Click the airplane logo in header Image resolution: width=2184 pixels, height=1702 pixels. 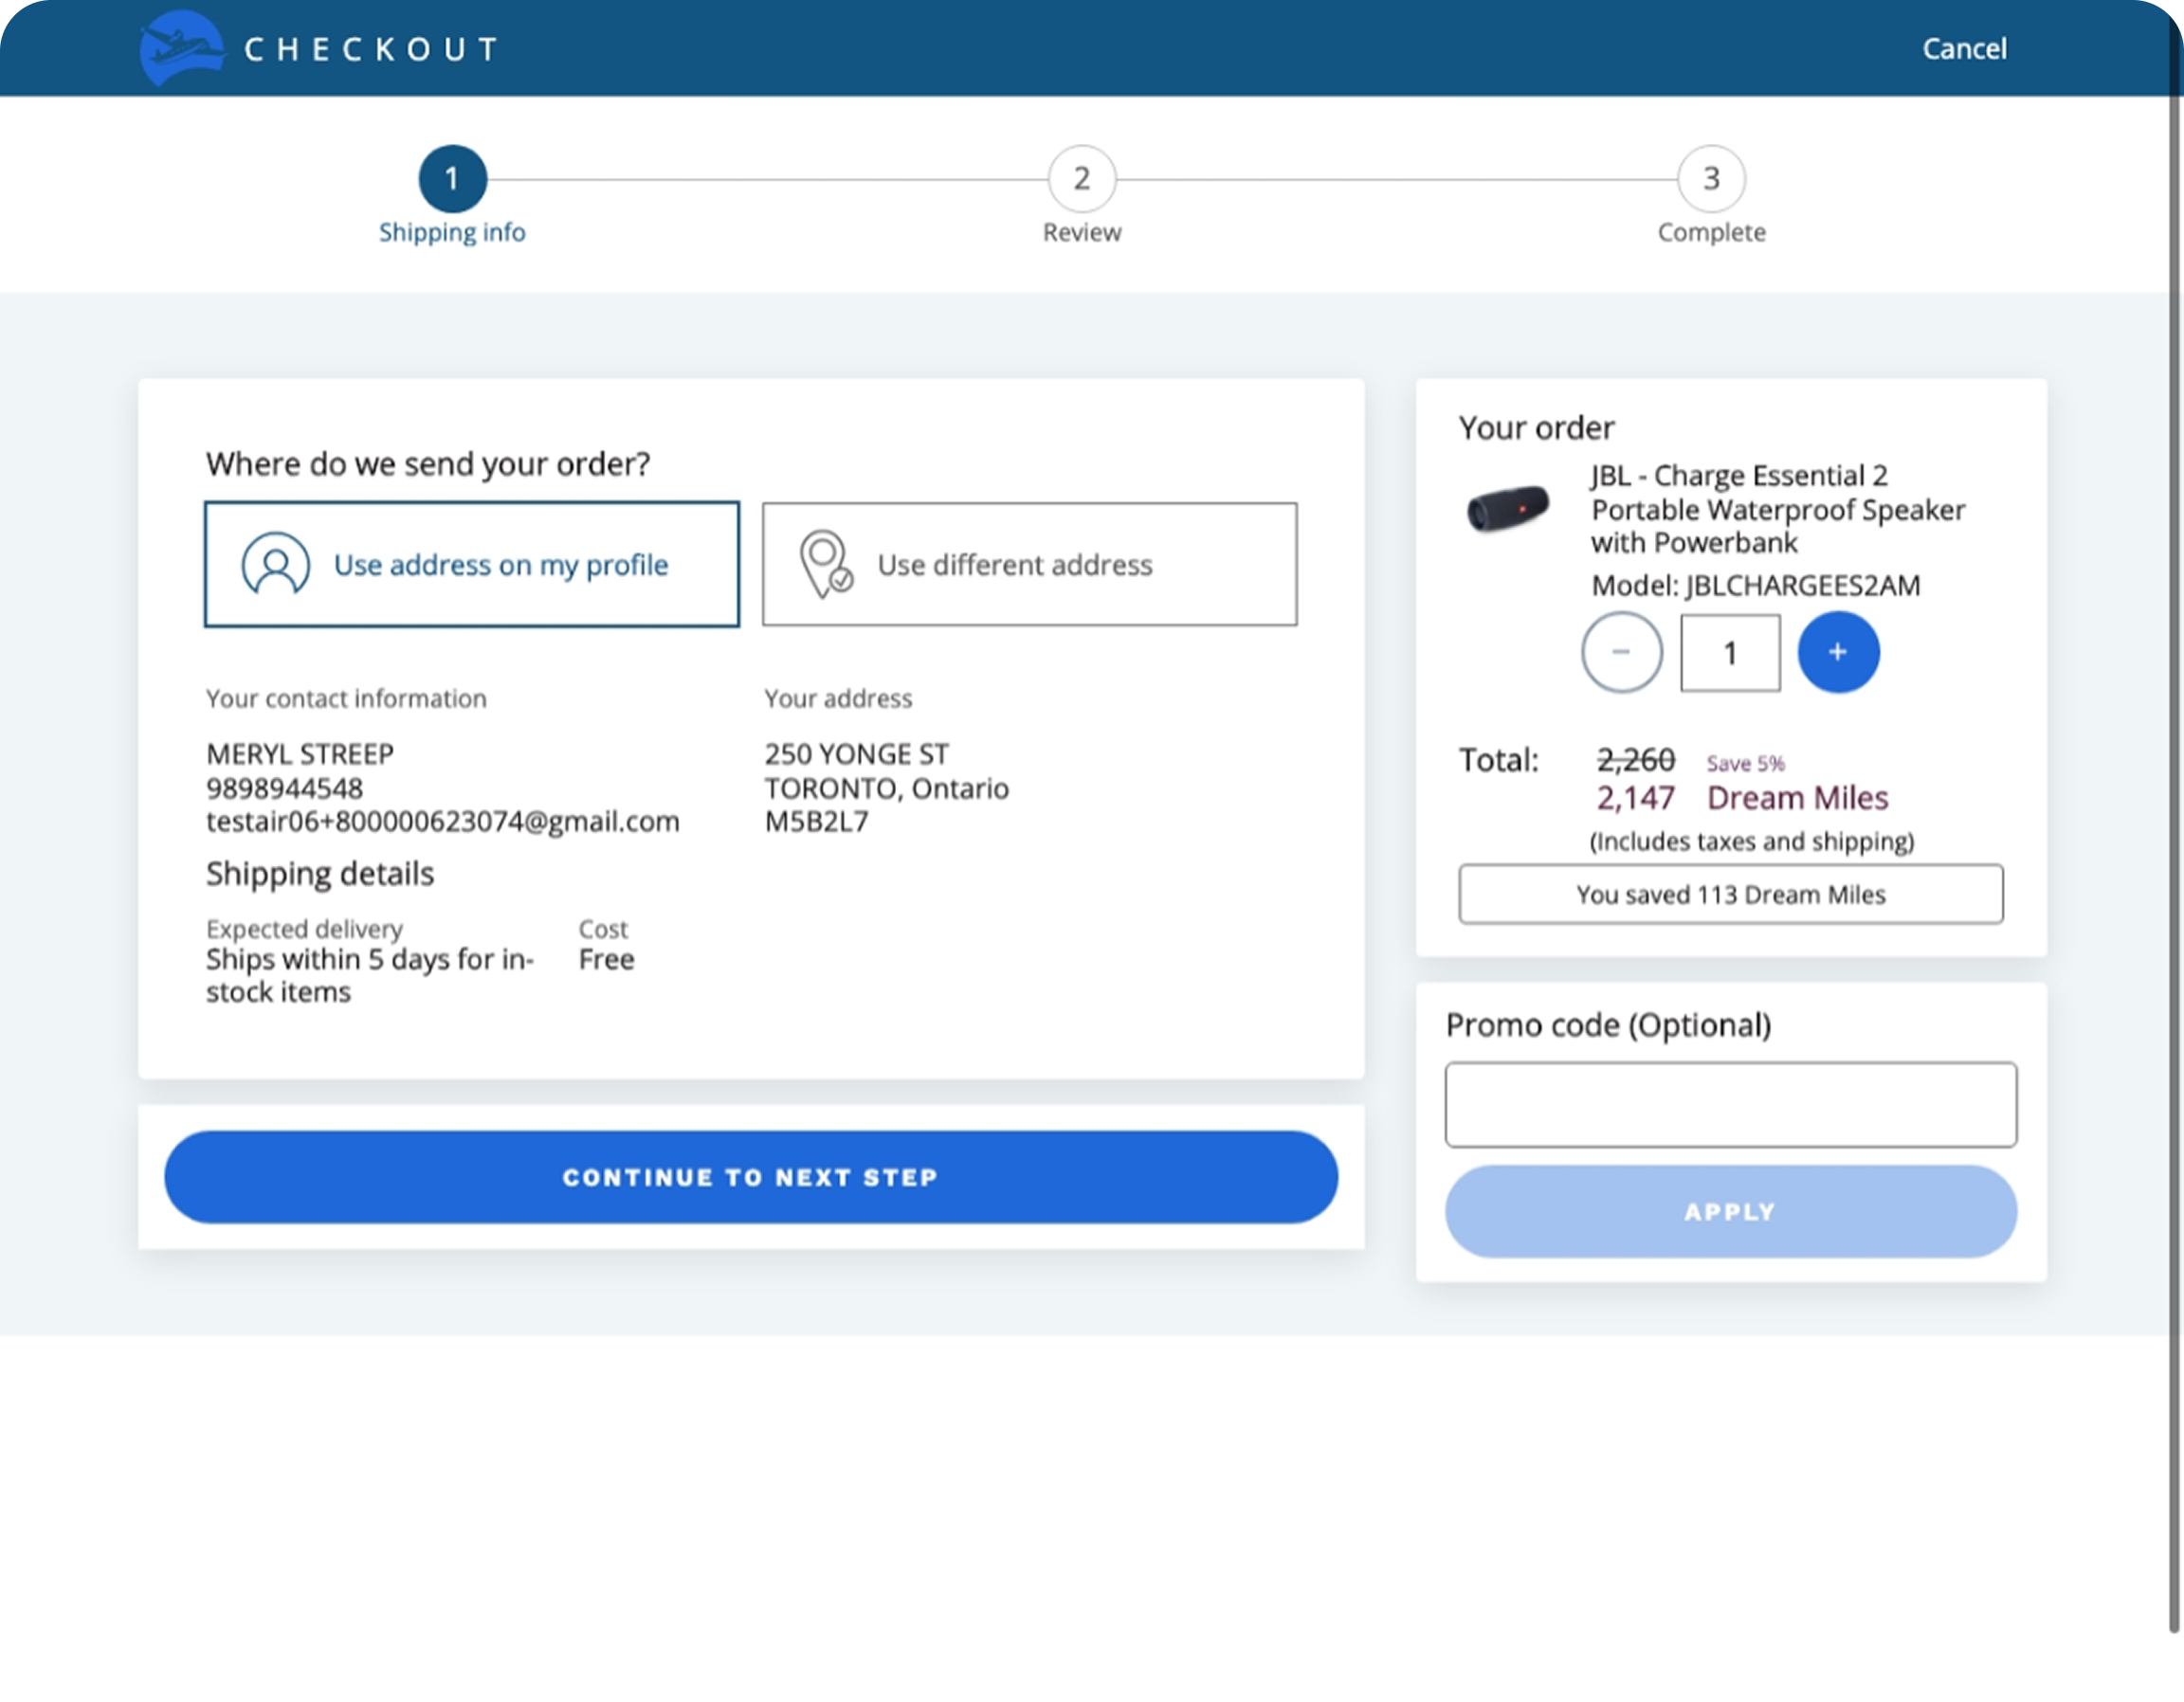(x=181, y=47)
